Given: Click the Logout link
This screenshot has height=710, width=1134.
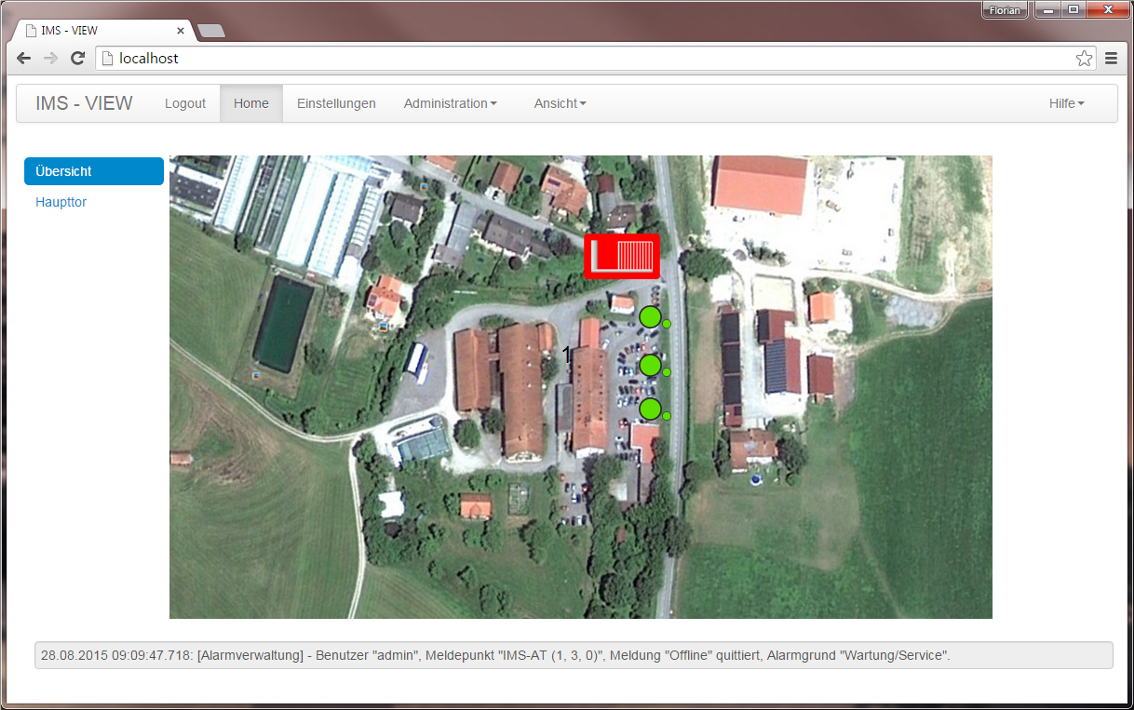Looking at the screenshot, I should (x=185, y=104).
